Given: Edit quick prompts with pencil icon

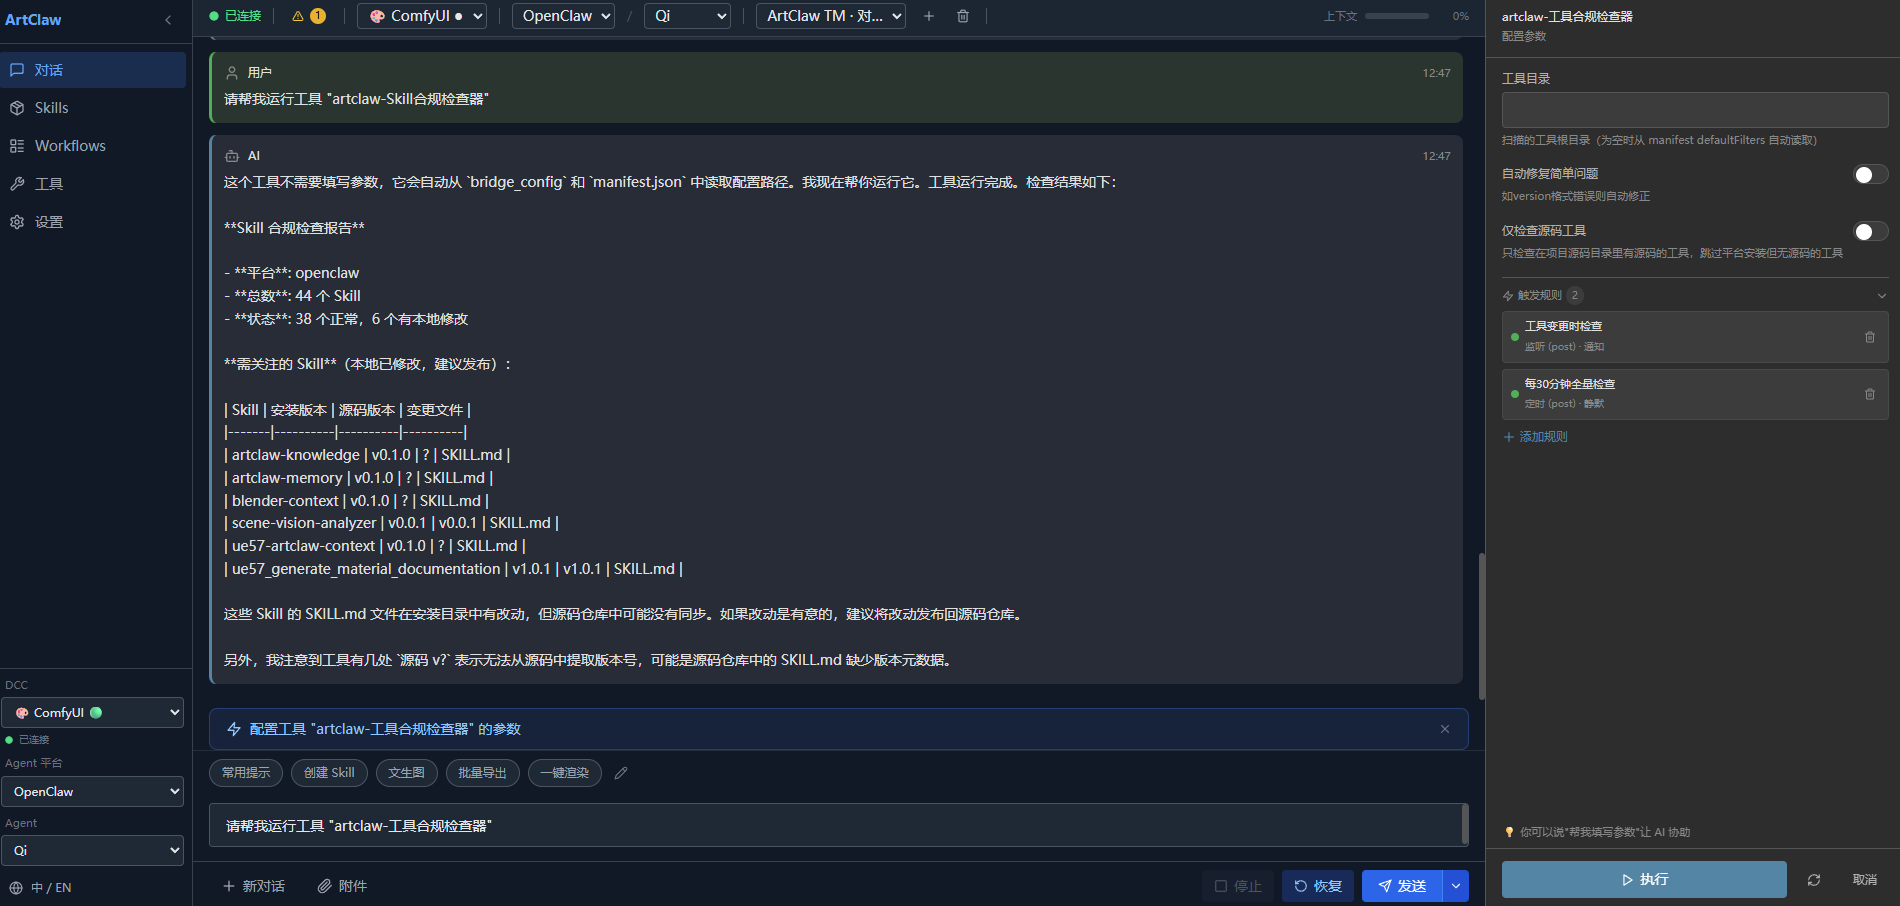Looking at the screenshot, I should [621, 773].
